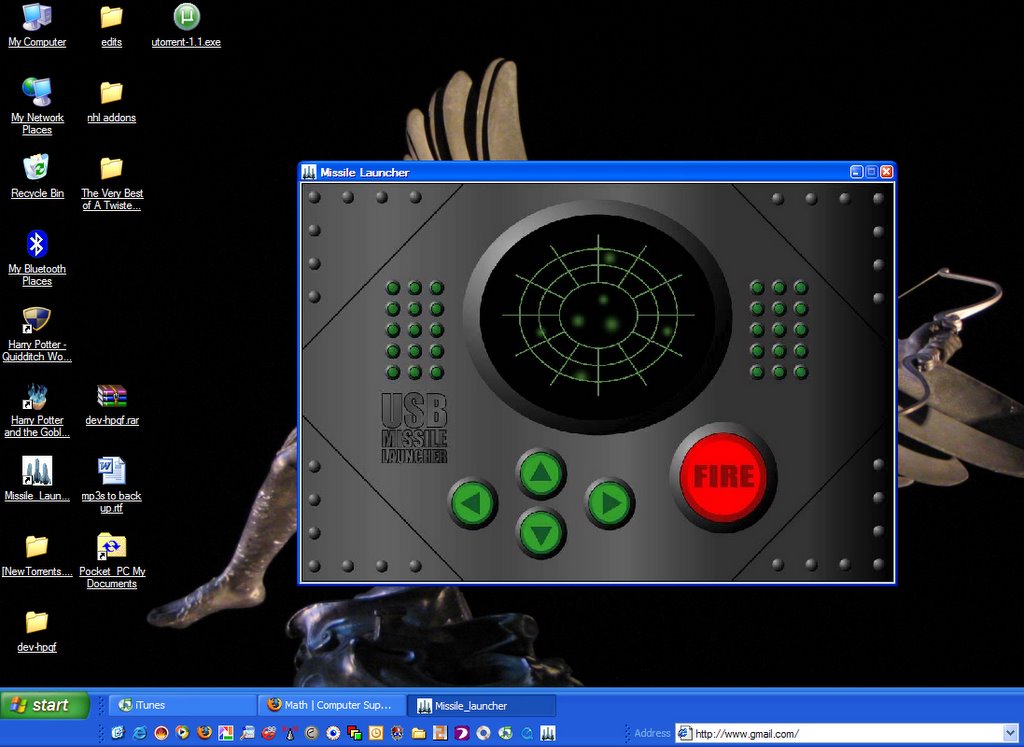Switch to Math | Computer Sup... Firefox window
This screenshot has height=747, width=1024.
point(333,705)
